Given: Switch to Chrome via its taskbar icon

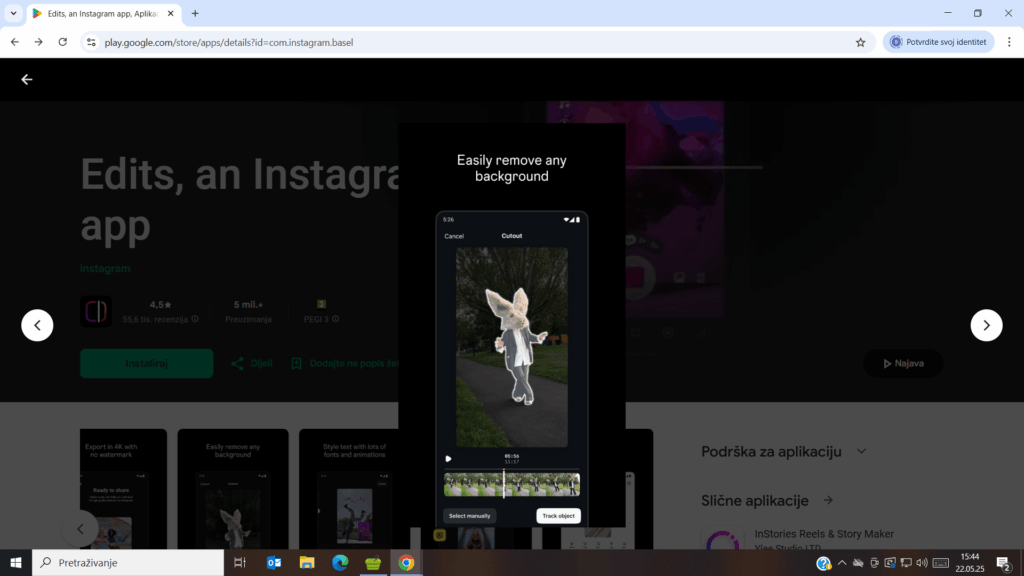Looking at the screenshot, I should pyautogui.click(x=406, y=562).
